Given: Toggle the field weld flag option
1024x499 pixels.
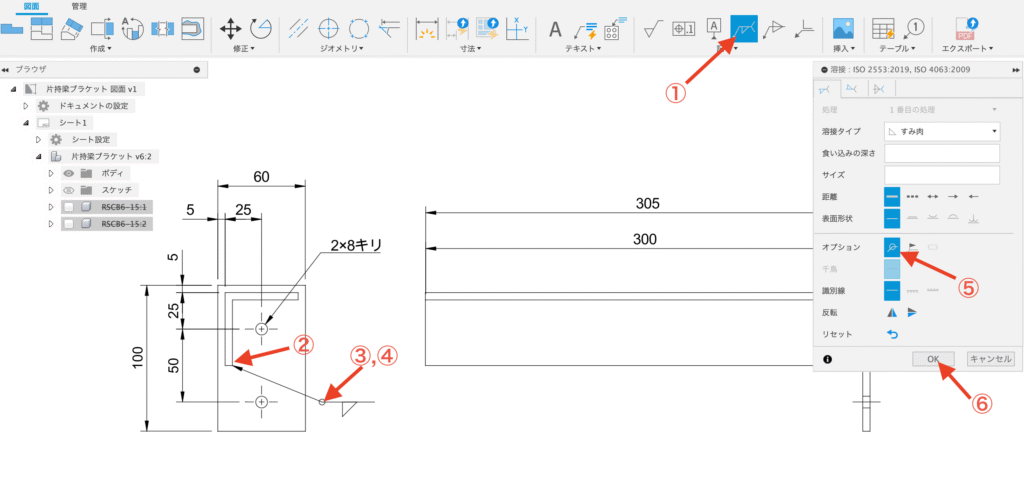Looking at the screenshot, I should point(913,247).
